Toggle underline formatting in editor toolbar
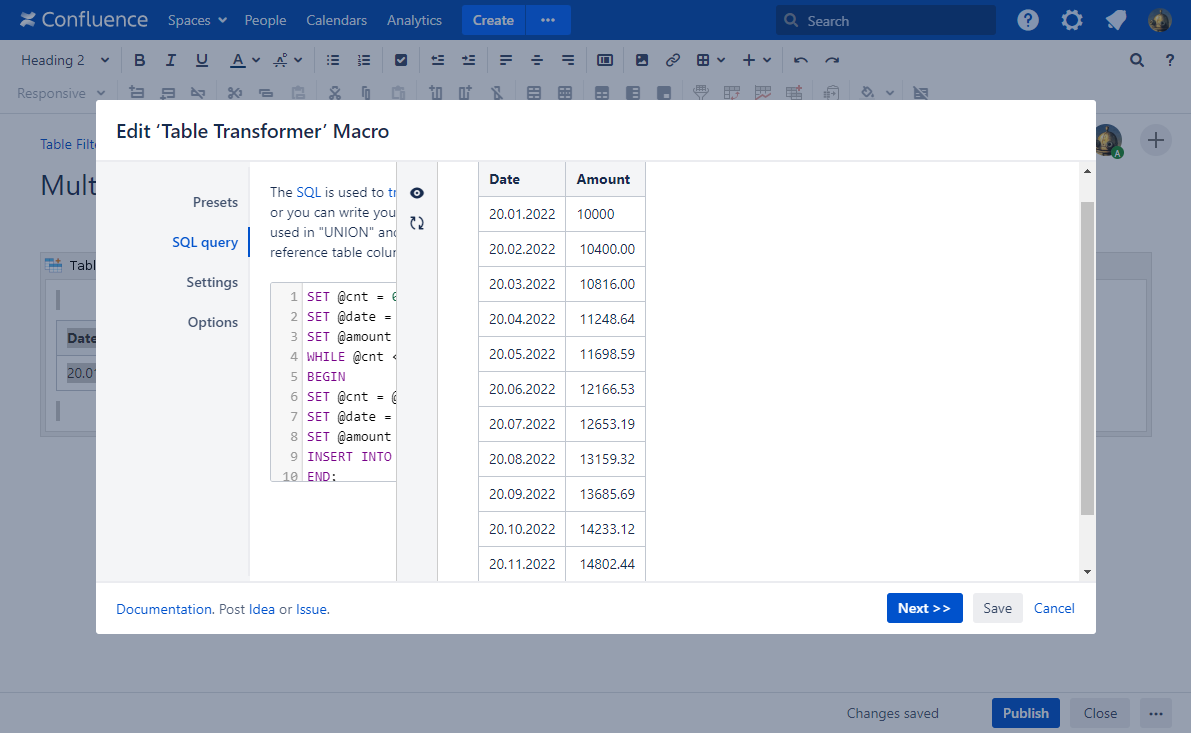 click(x=201, y=60)
